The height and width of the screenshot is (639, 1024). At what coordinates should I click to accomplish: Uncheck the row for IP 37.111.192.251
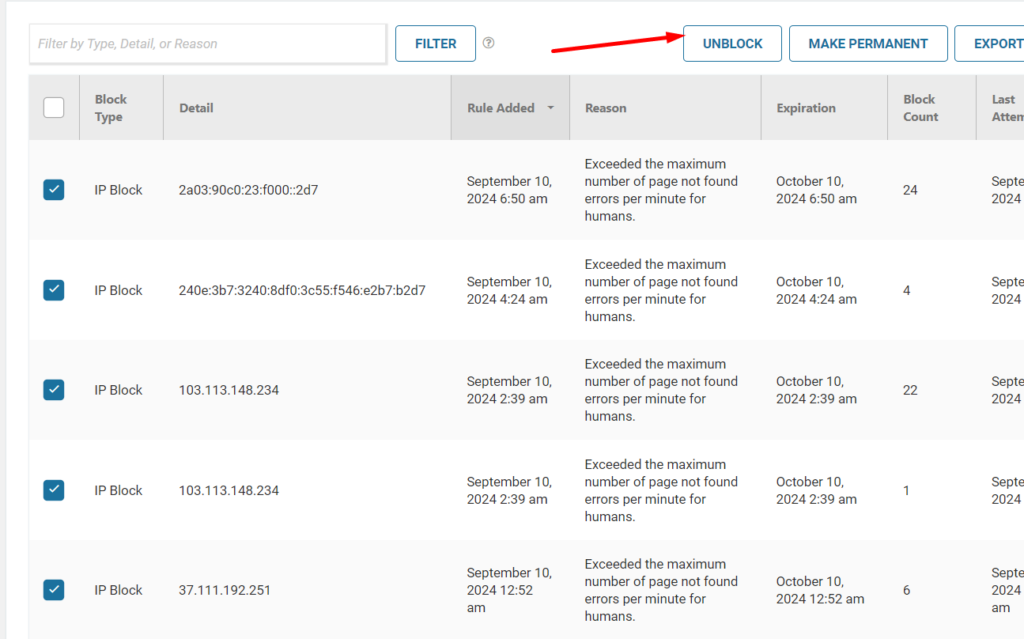tap(53, 590)
